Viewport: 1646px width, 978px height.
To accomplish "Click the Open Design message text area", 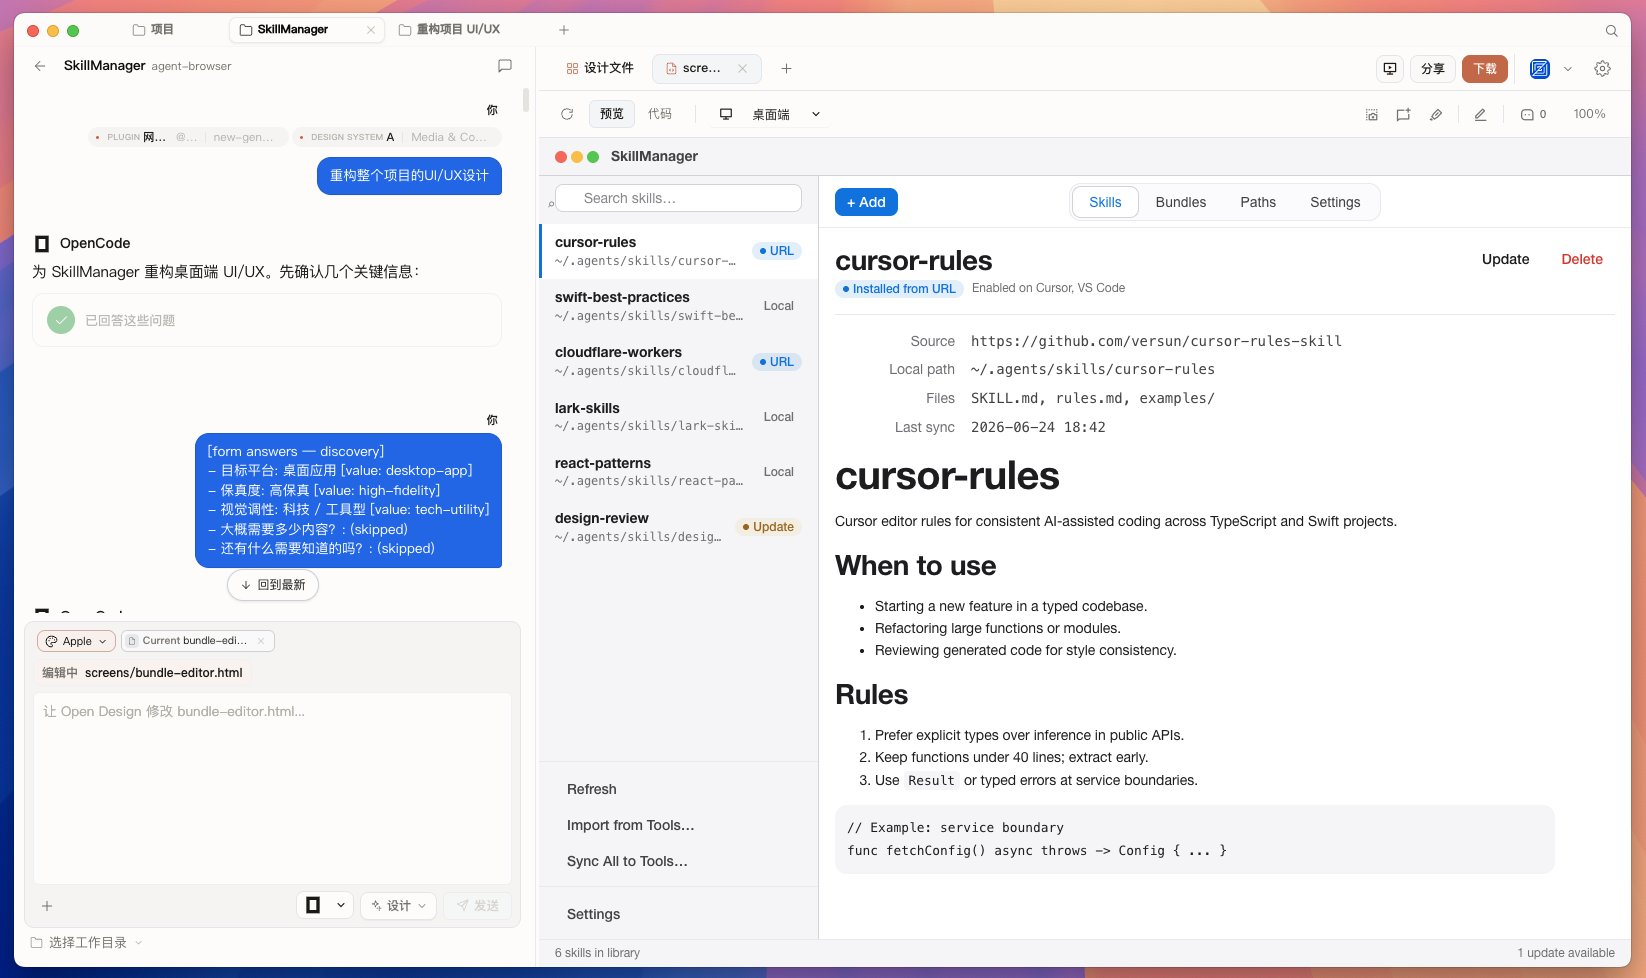I will pos(273,788).
